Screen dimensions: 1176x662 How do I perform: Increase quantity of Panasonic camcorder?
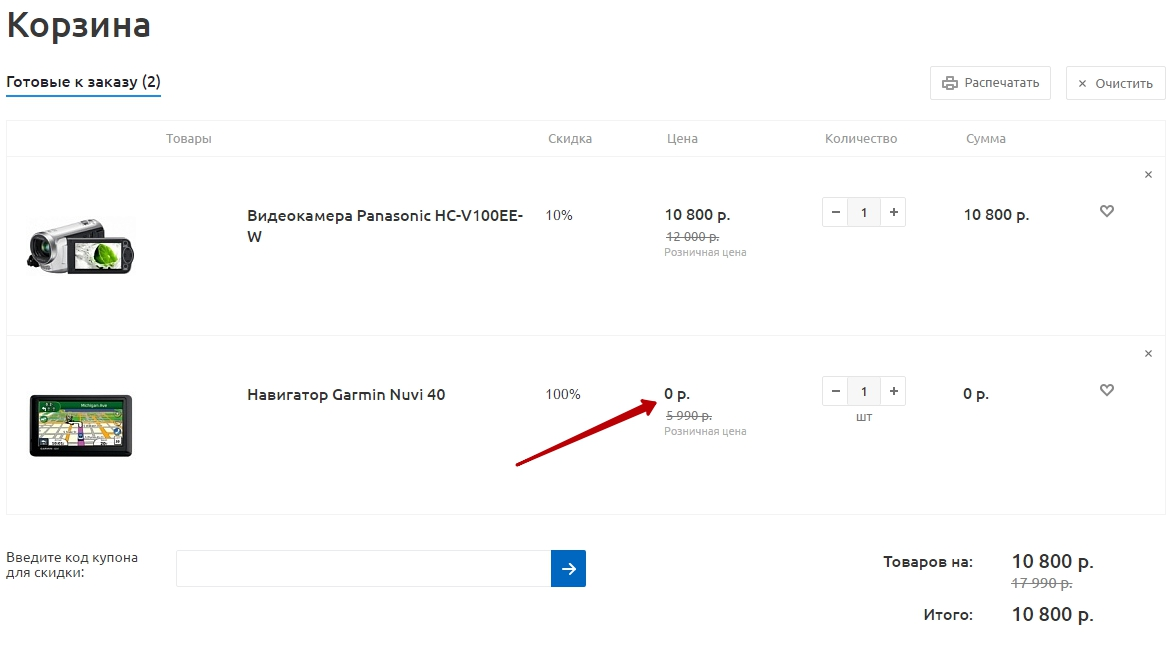point(893,212)
